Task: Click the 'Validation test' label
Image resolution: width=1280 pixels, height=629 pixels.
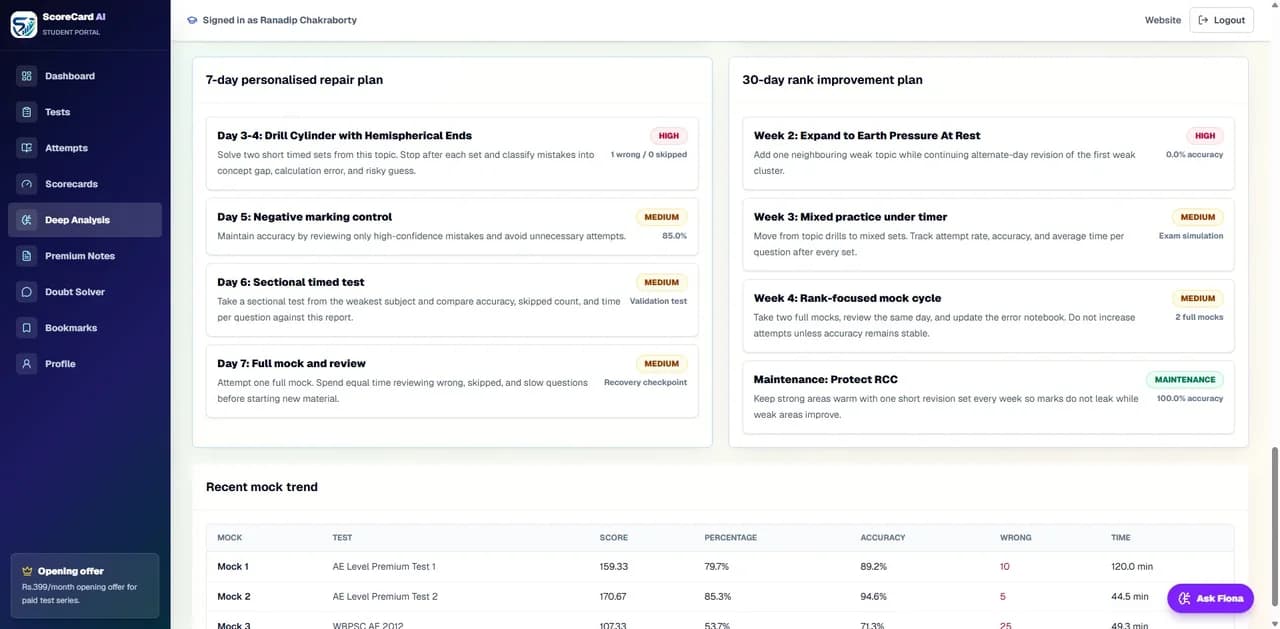Action: (658, 301)
